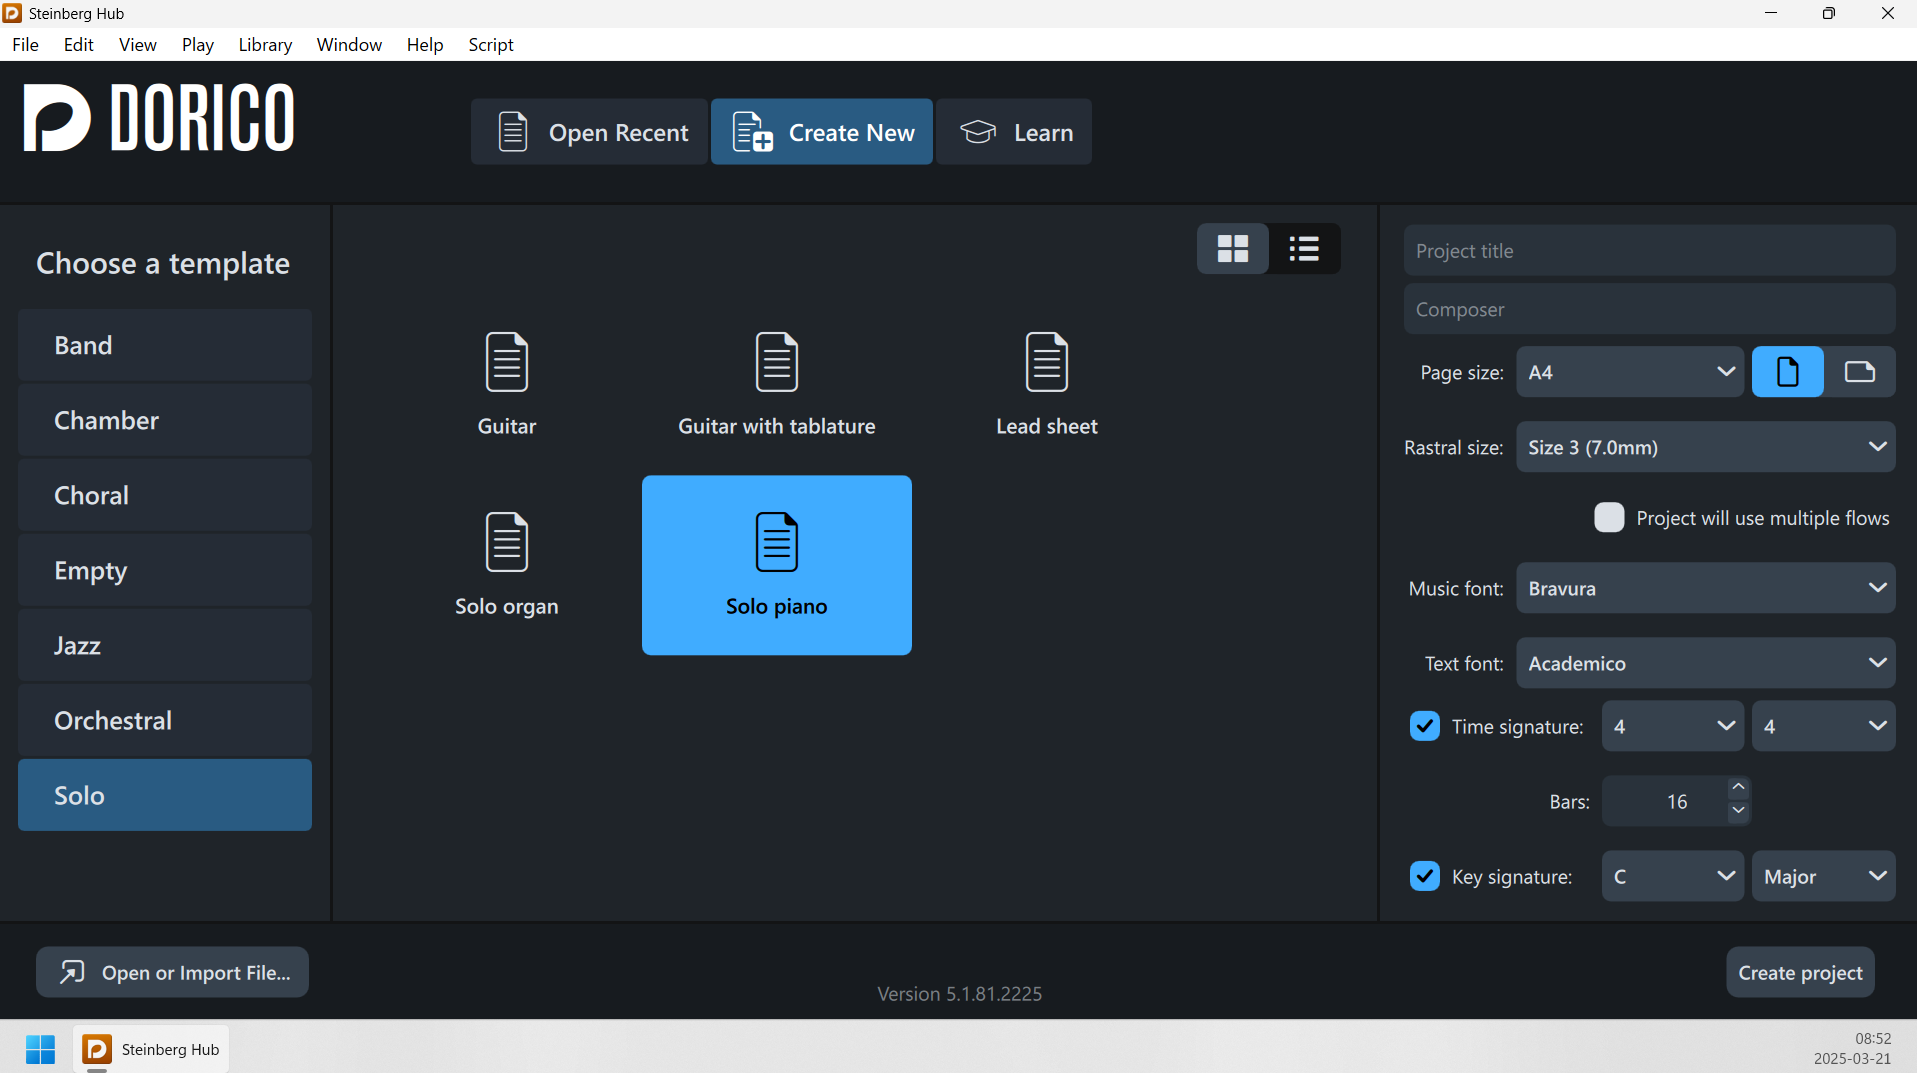The width and height of the screenshot is (1917, 1073).
Task: Click the Steinberg Hub taskbar icon
Action: (x=152, y=1049)
